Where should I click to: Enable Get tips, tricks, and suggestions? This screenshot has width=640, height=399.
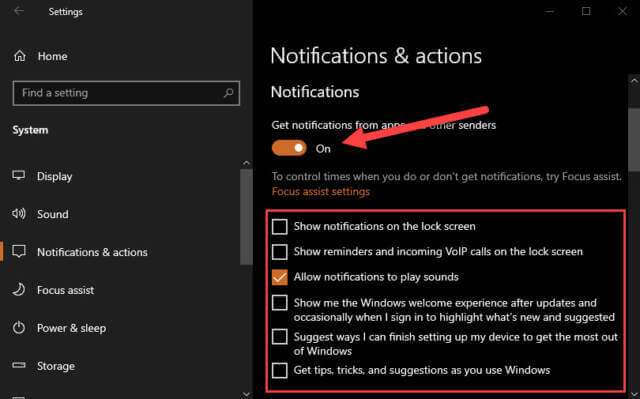pos(280,370)
